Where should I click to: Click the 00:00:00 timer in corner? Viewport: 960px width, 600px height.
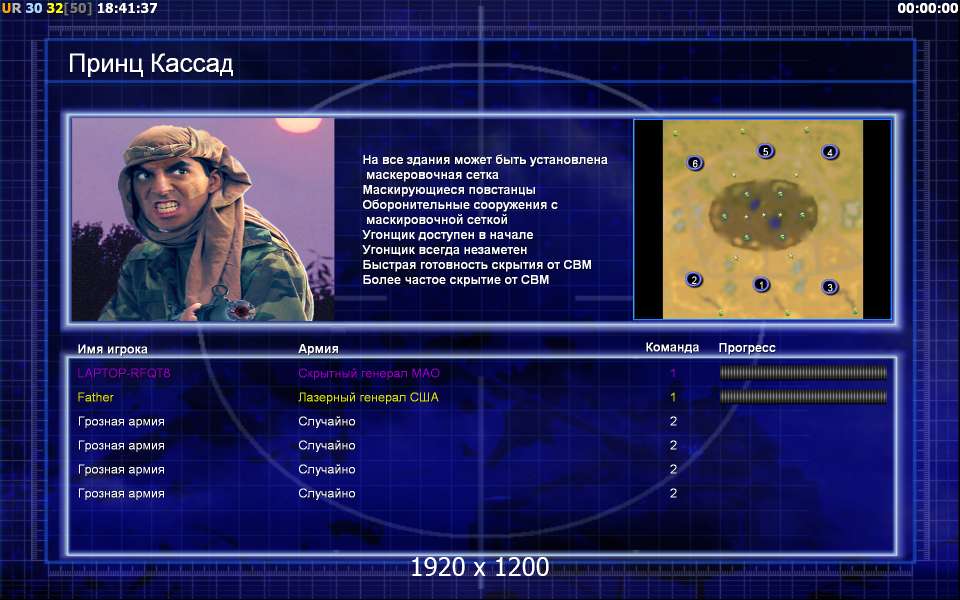pos(927,8)
